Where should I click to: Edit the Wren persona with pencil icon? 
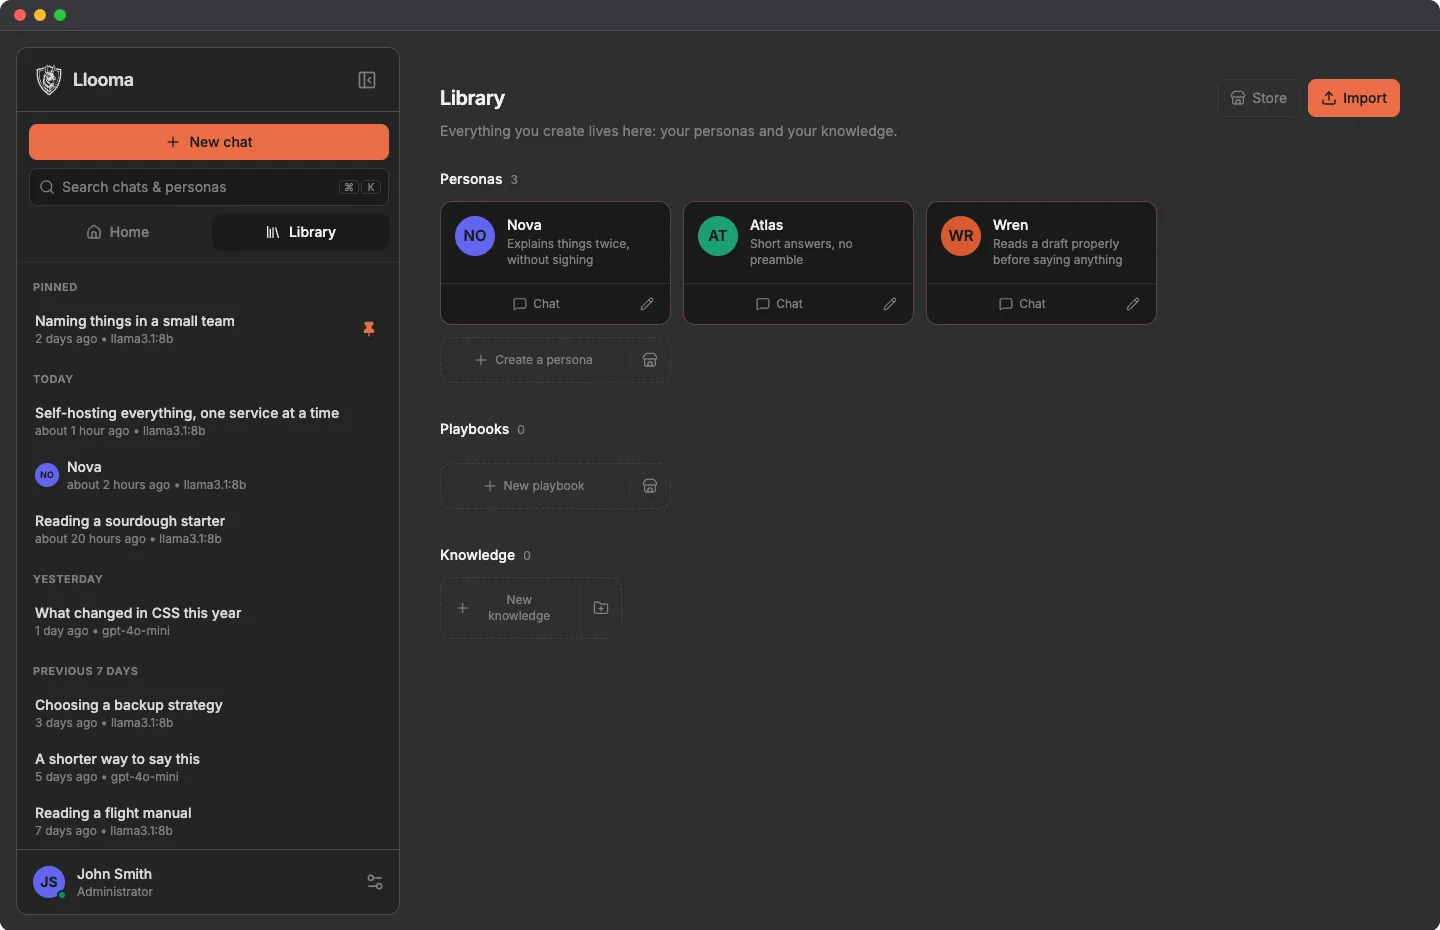[1133, 304]
